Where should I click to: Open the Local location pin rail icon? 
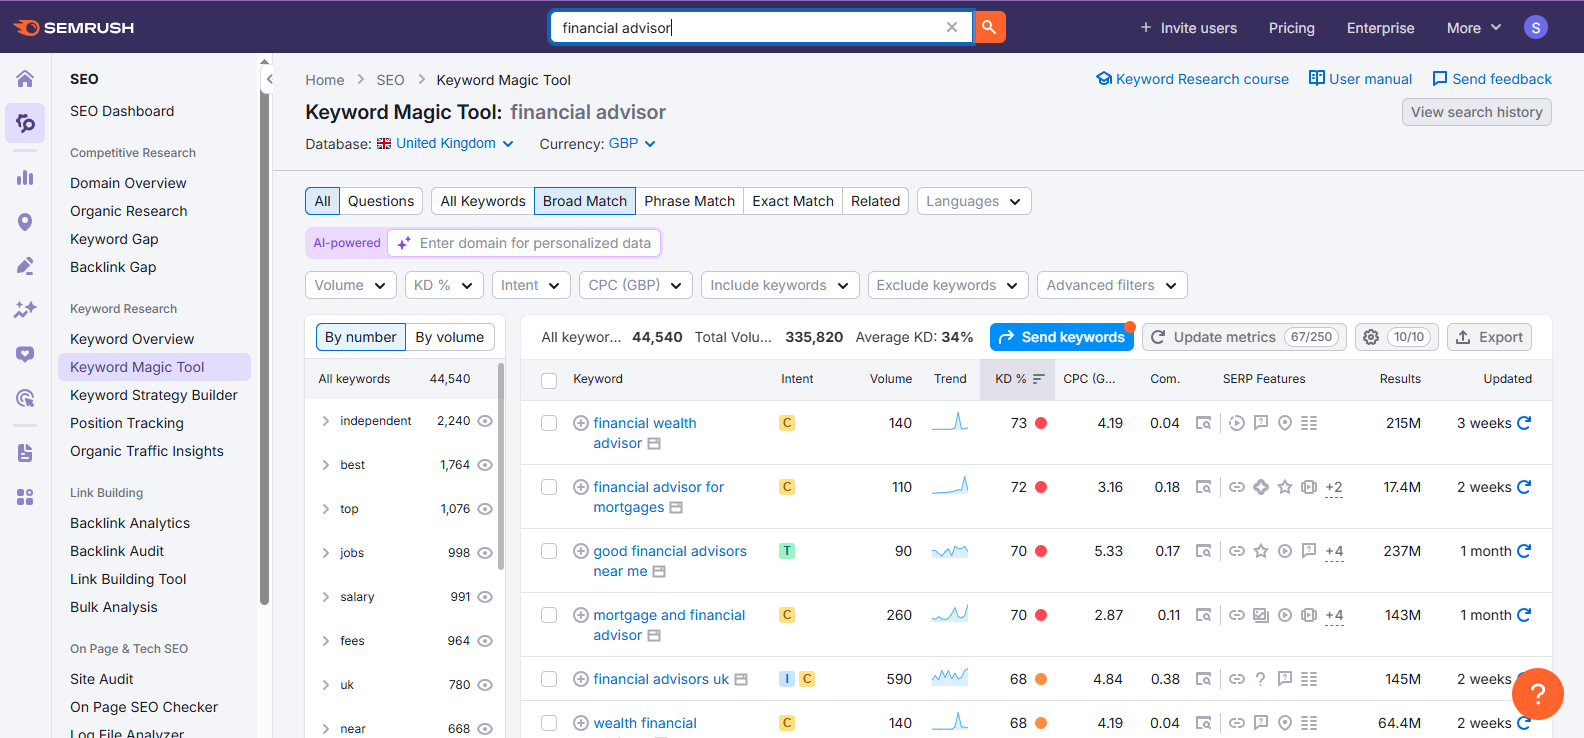pyautogui.click(x=25, y=222)
